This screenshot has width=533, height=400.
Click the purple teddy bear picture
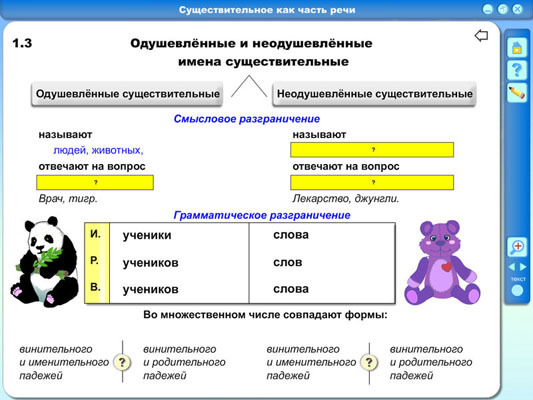coord(442,262)
